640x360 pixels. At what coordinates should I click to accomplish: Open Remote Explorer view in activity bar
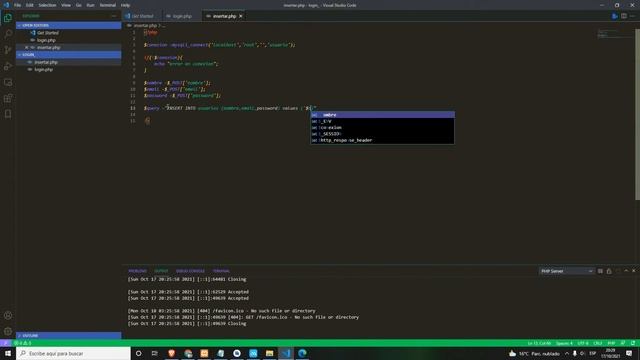click(x=8, y=82)
